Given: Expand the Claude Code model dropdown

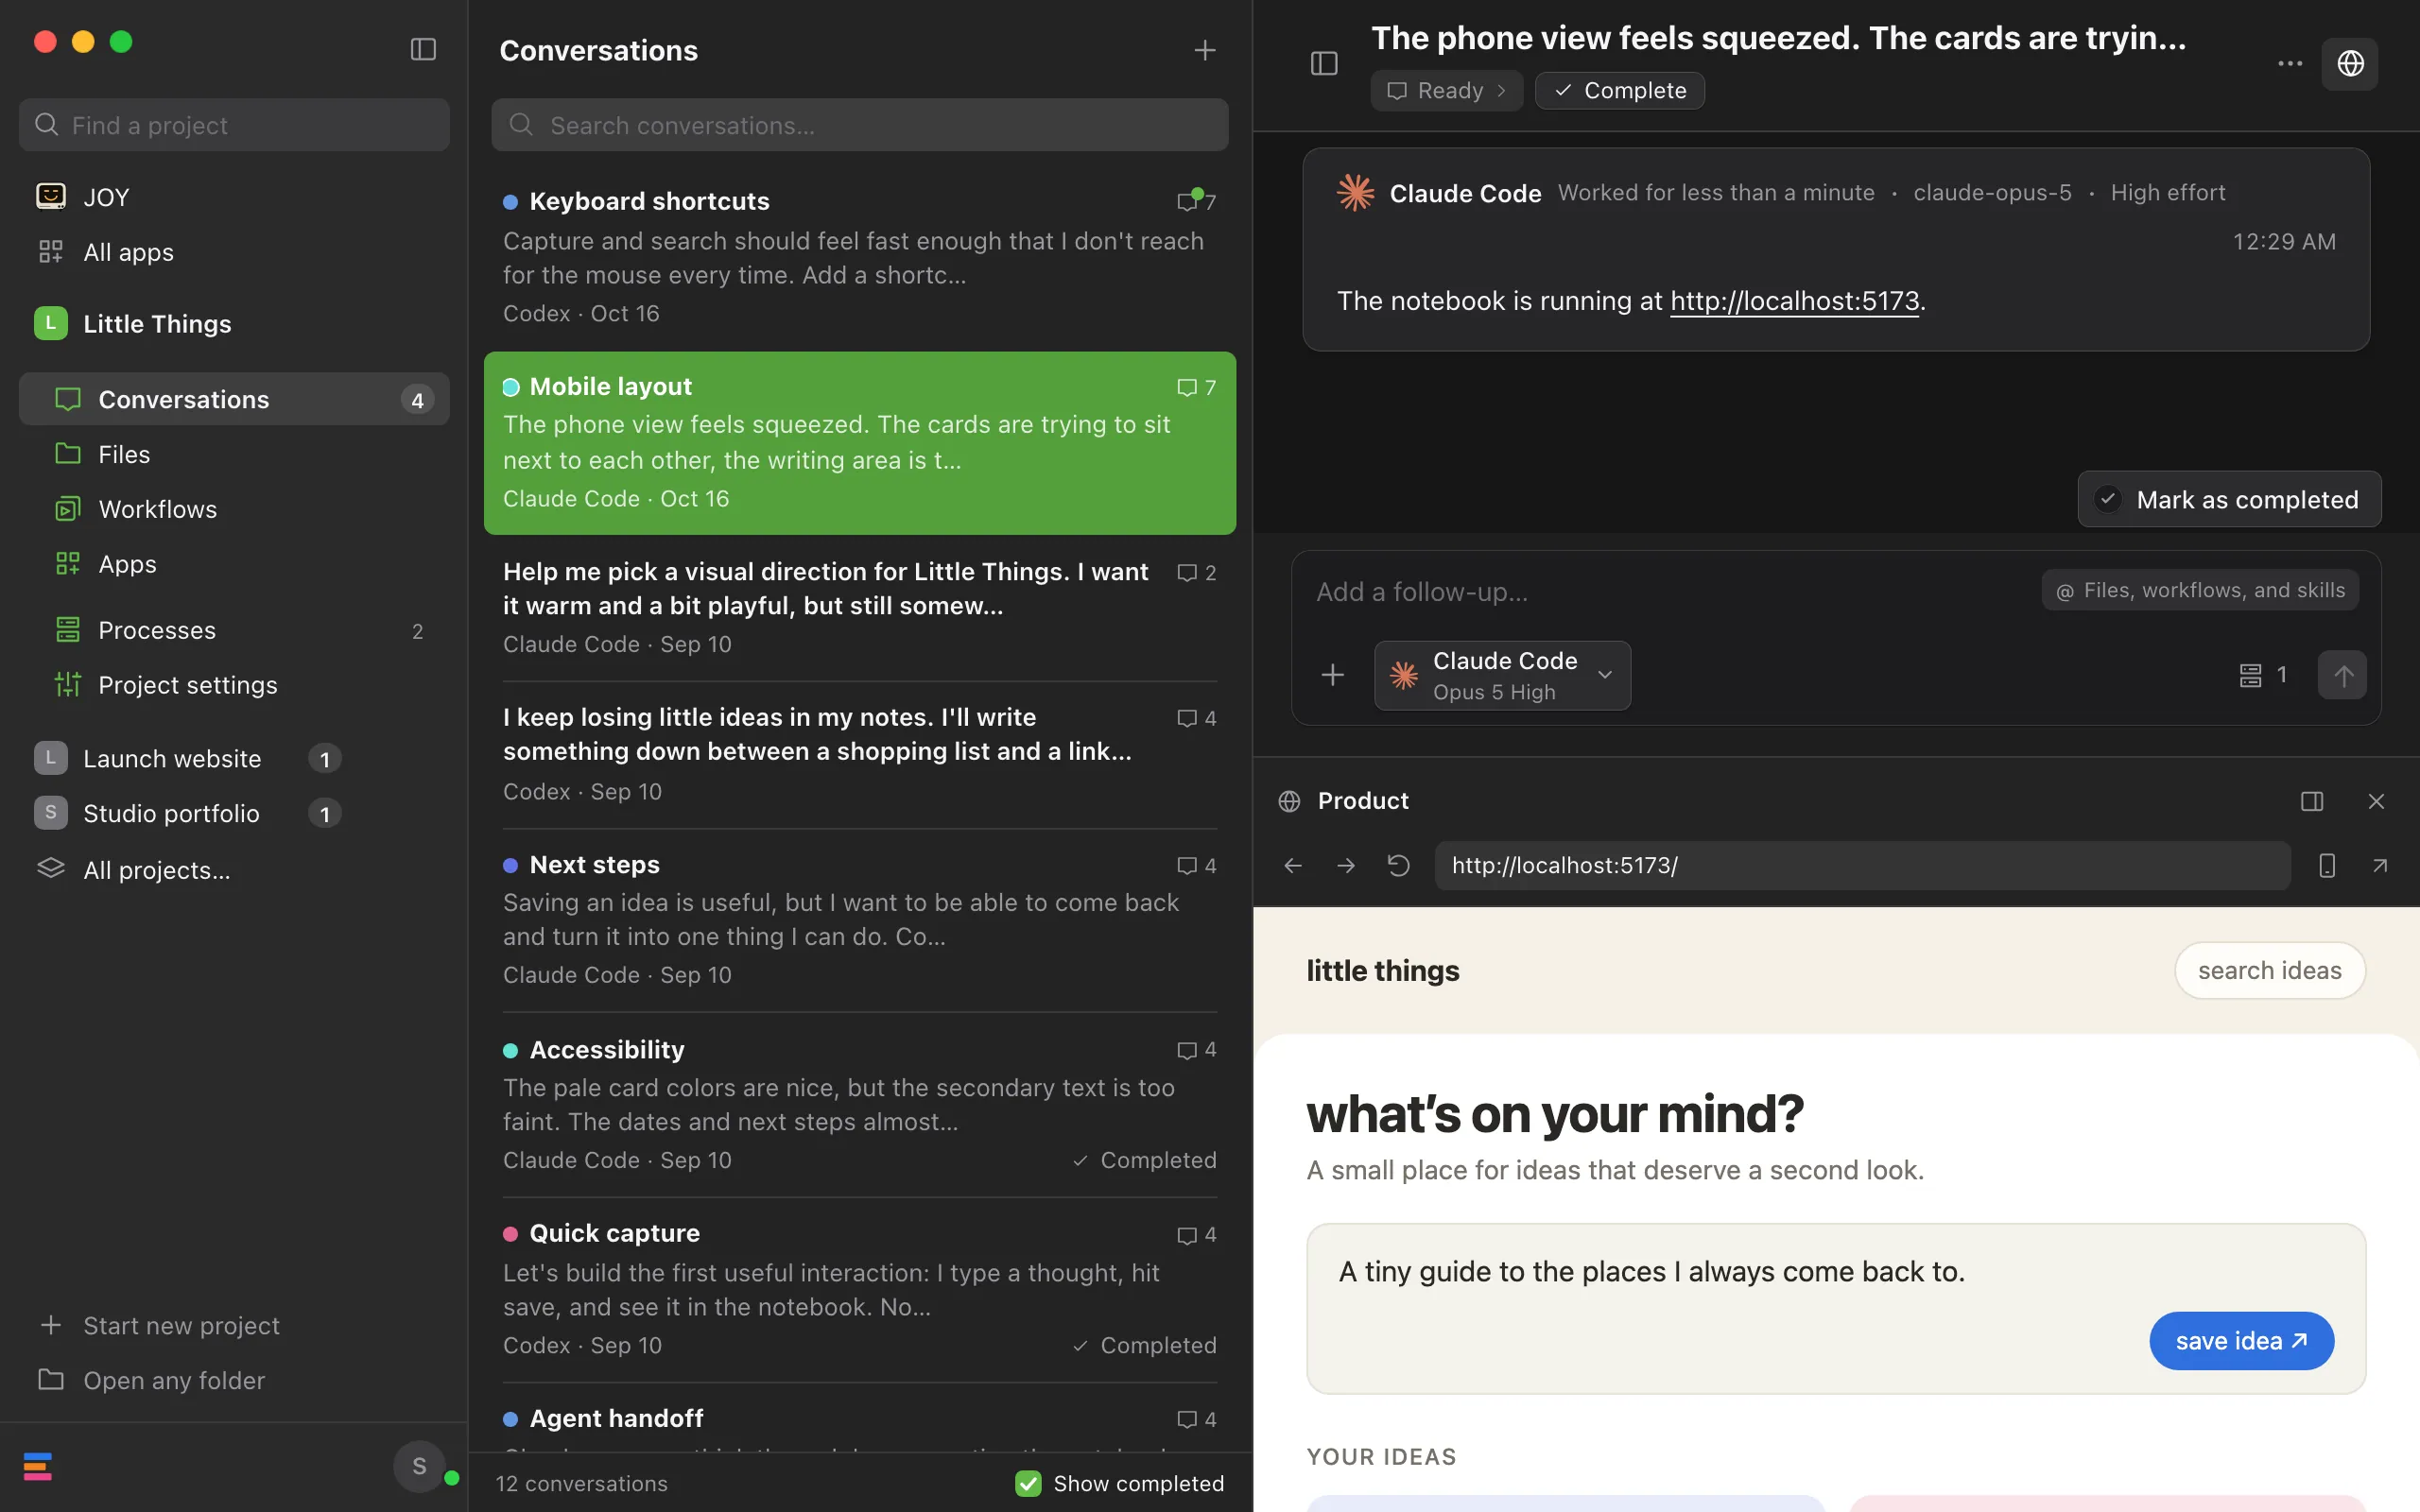Looking at the screenshot, I should pyautogui.click(x=1502, y=676).
